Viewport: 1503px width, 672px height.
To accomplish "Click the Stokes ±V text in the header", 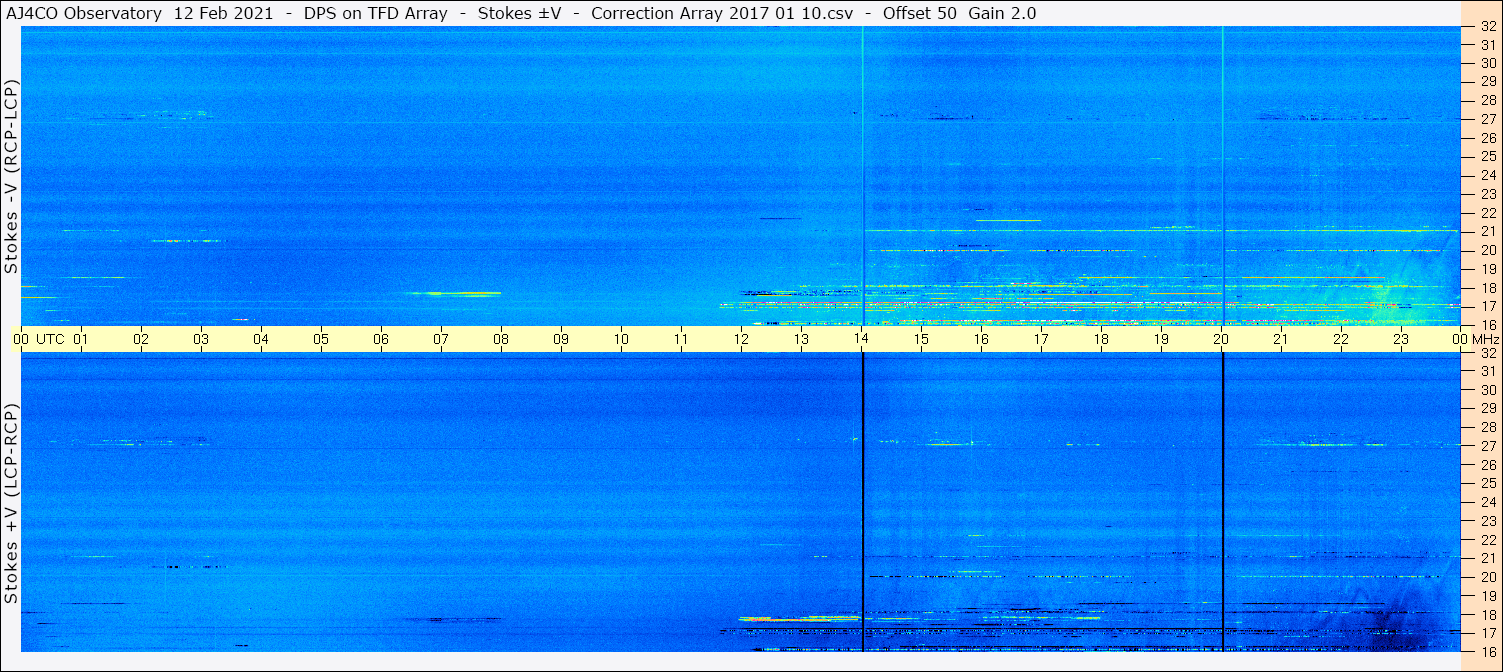I will point(519,13).
